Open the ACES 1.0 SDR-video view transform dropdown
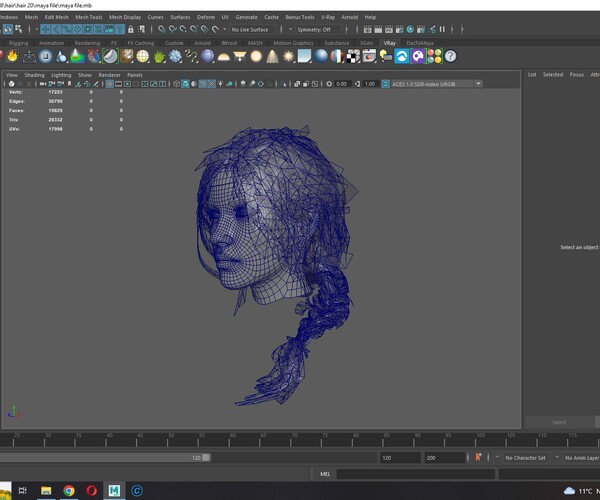This screenshot has width=600, height=500. (x=436, y=84)
